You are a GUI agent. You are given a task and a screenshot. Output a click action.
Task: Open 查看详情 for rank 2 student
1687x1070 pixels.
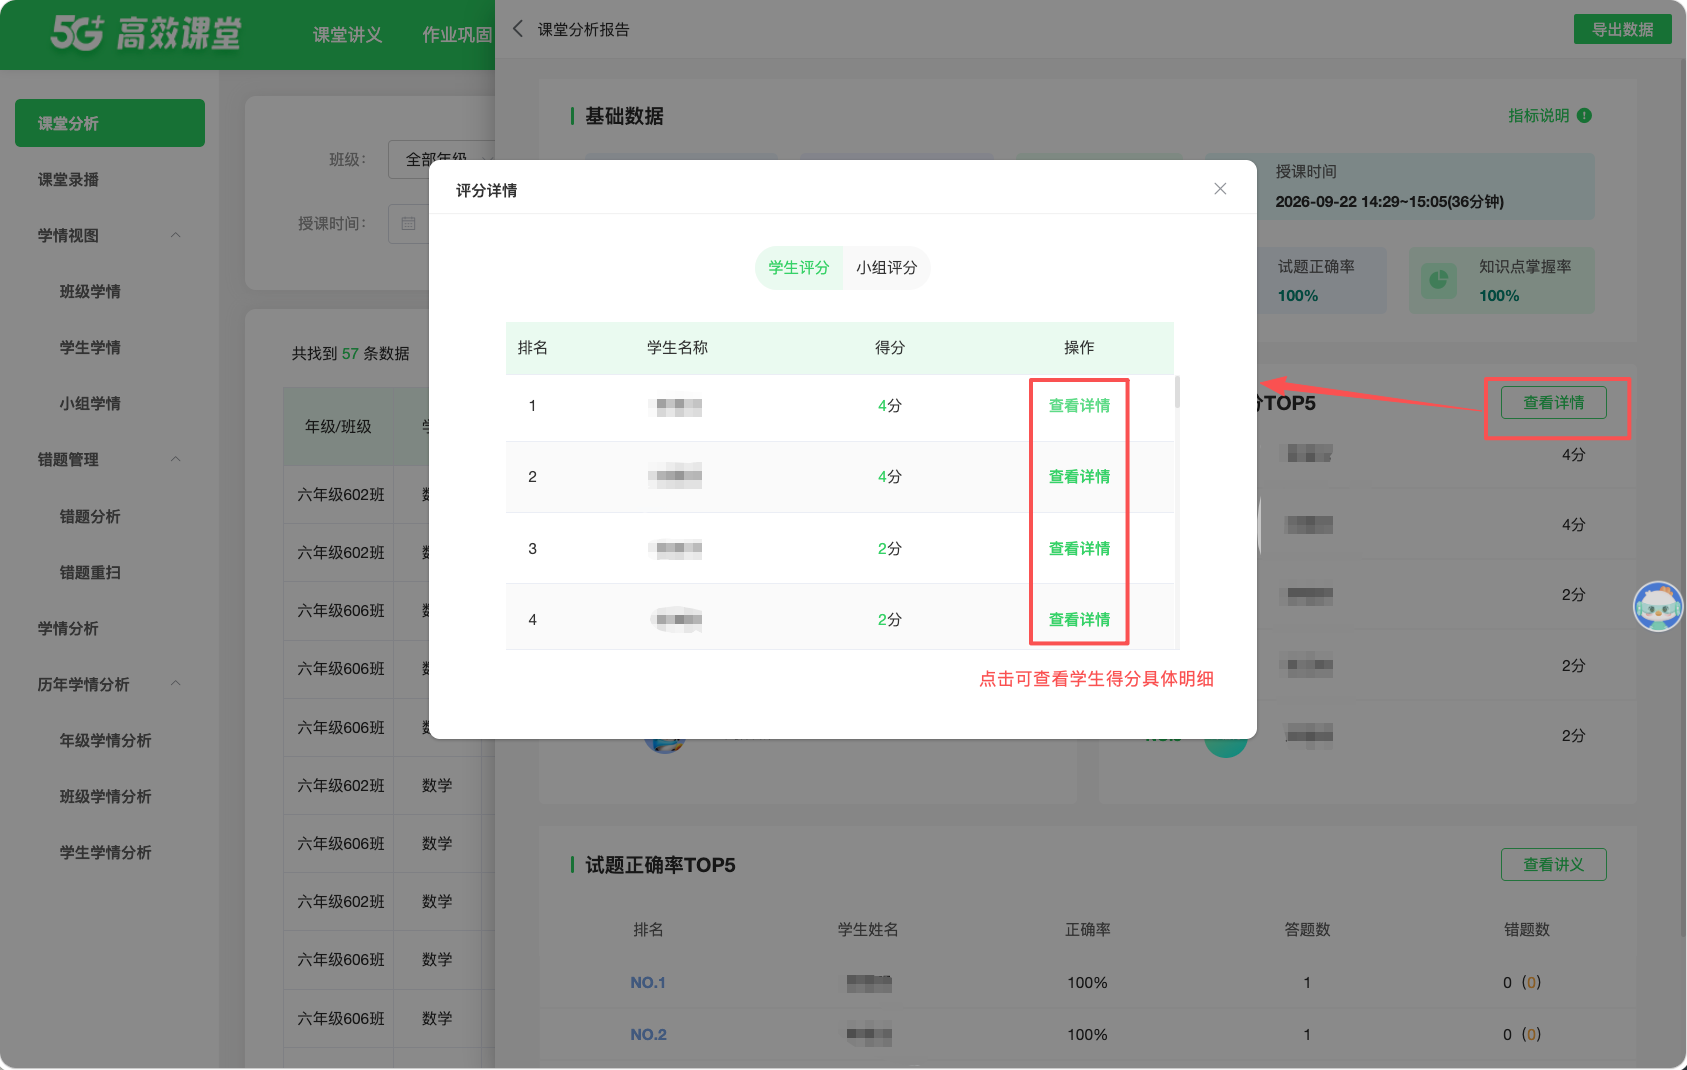1079,477
